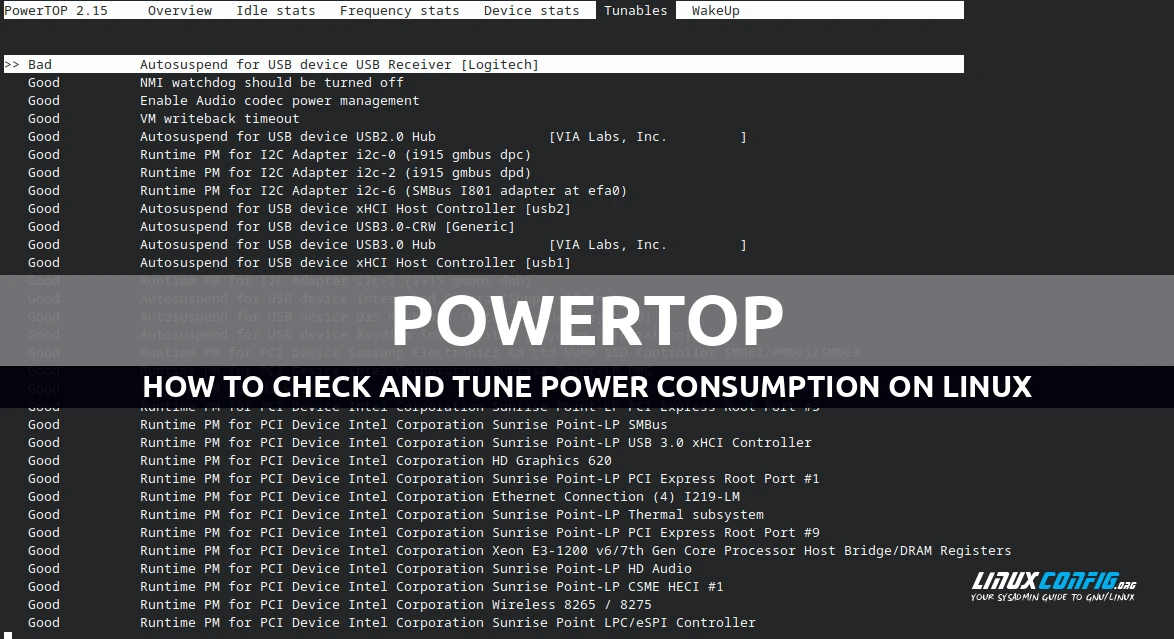Select Autosuspend for USB2.0 Hub row
Viewport: 1174px width, 639px height.
(x=387, y=136)
